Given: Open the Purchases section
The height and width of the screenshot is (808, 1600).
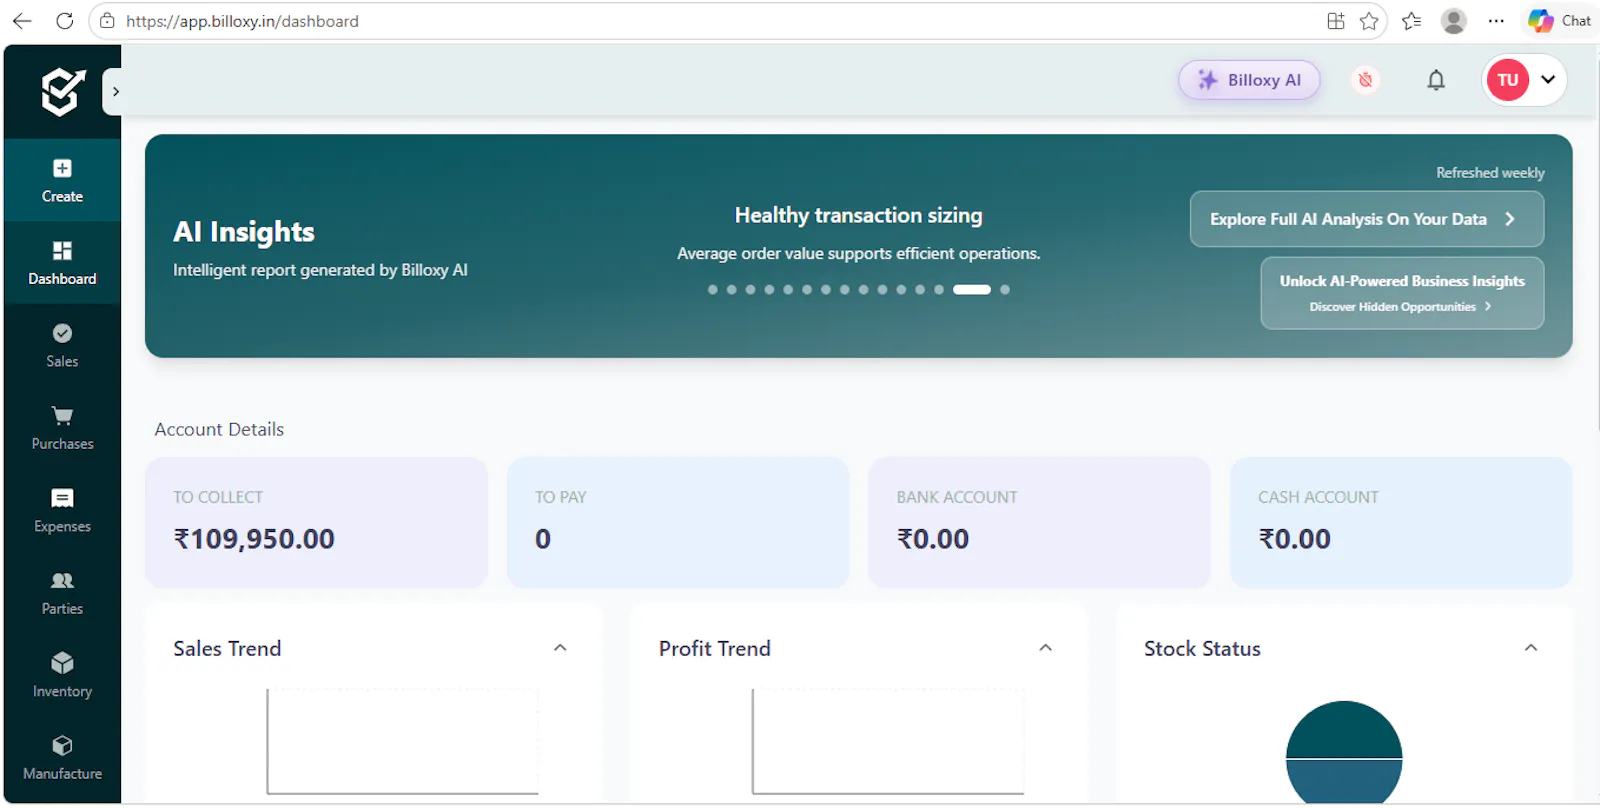Looking at the screenshot, I should tap(62, 428).
